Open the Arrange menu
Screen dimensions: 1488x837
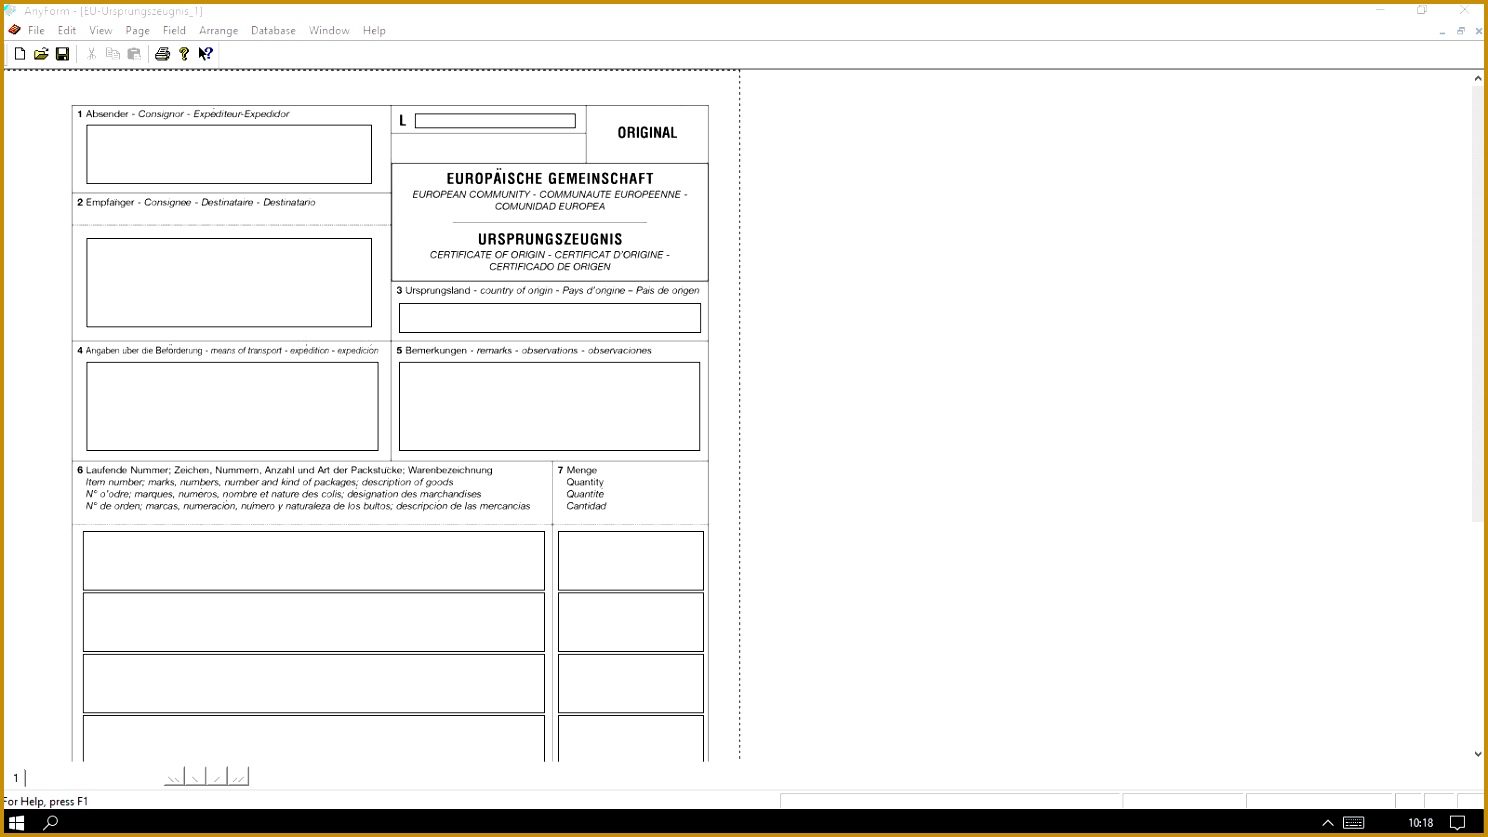click(218, 30)
